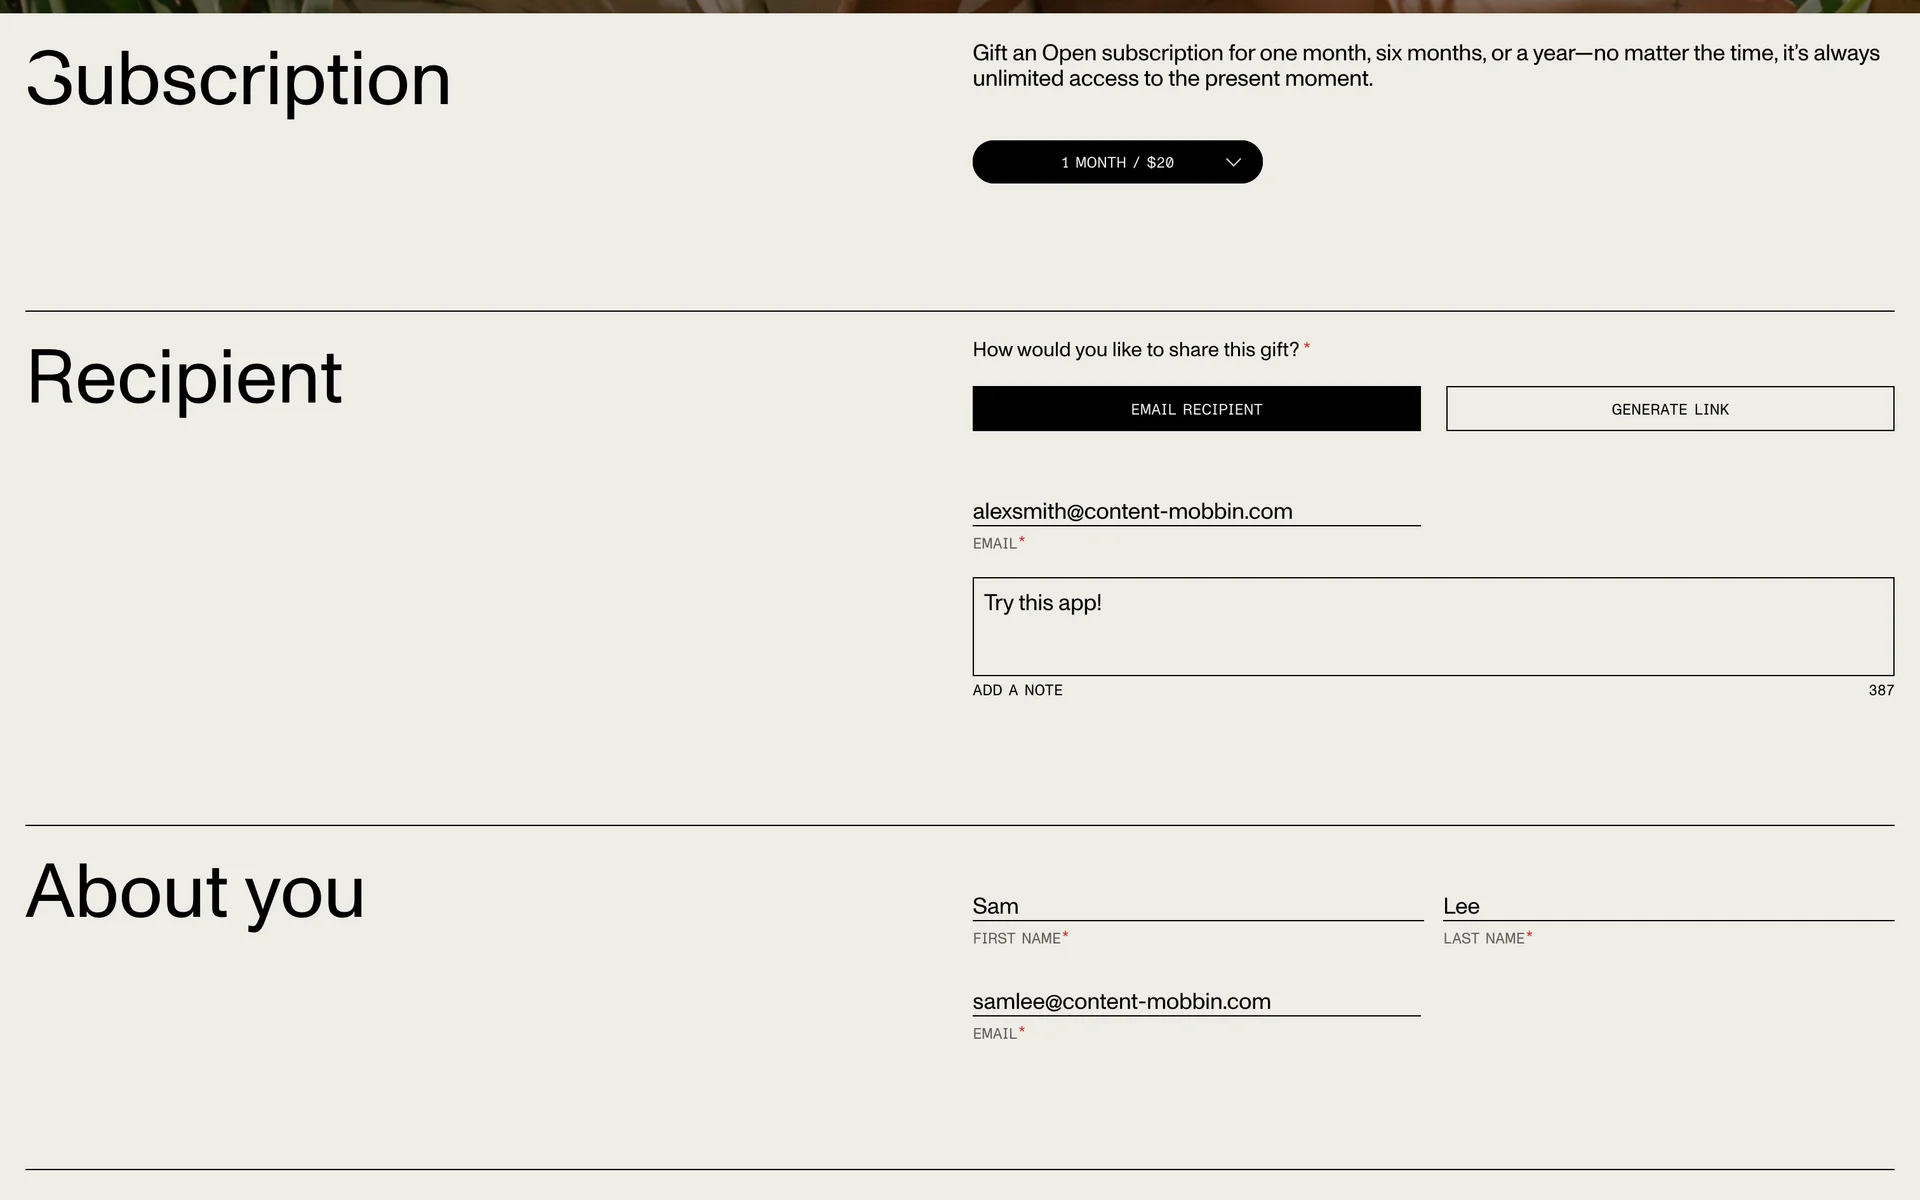Open the 1 MONTH / $20 subscription dropdown

(1116, 162)
